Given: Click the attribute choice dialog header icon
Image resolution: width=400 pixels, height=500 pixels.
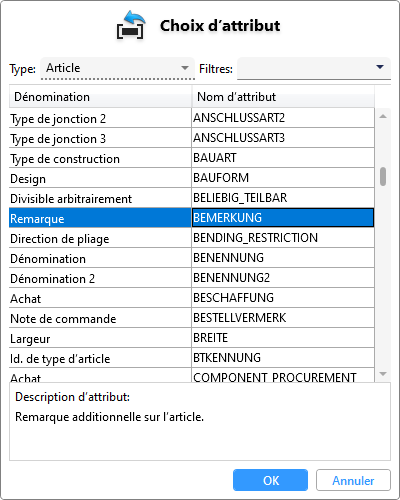Looking at the screenshot, I should click(x=131, y=25).
